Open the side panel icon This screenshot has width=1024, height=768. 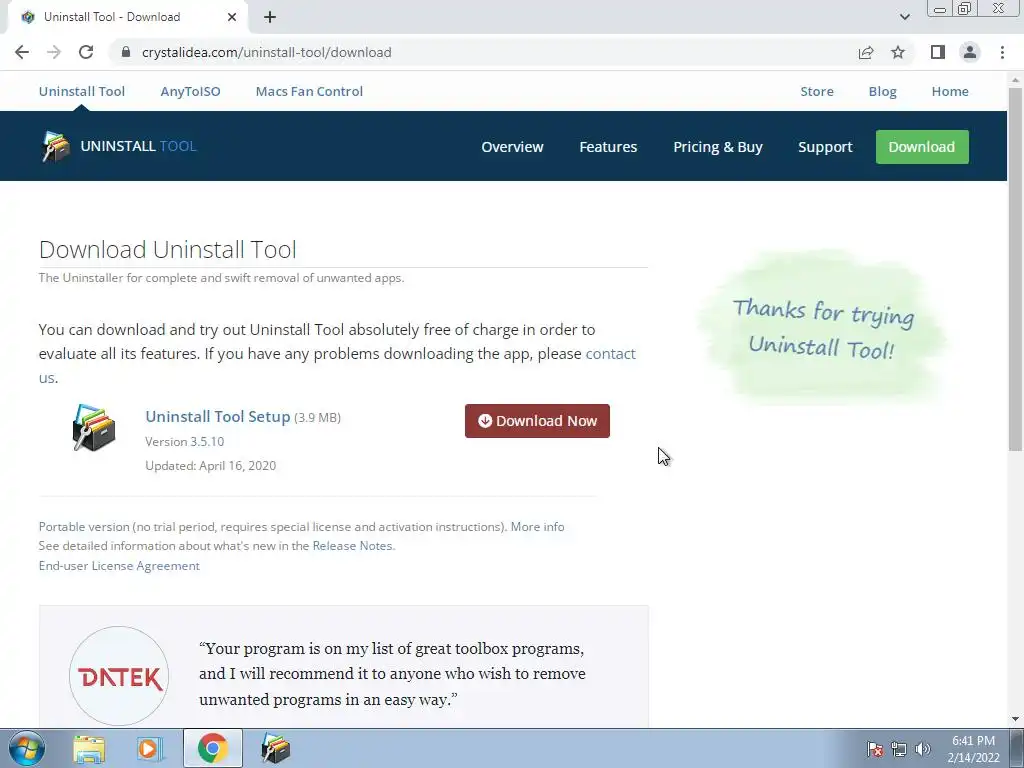938,52
